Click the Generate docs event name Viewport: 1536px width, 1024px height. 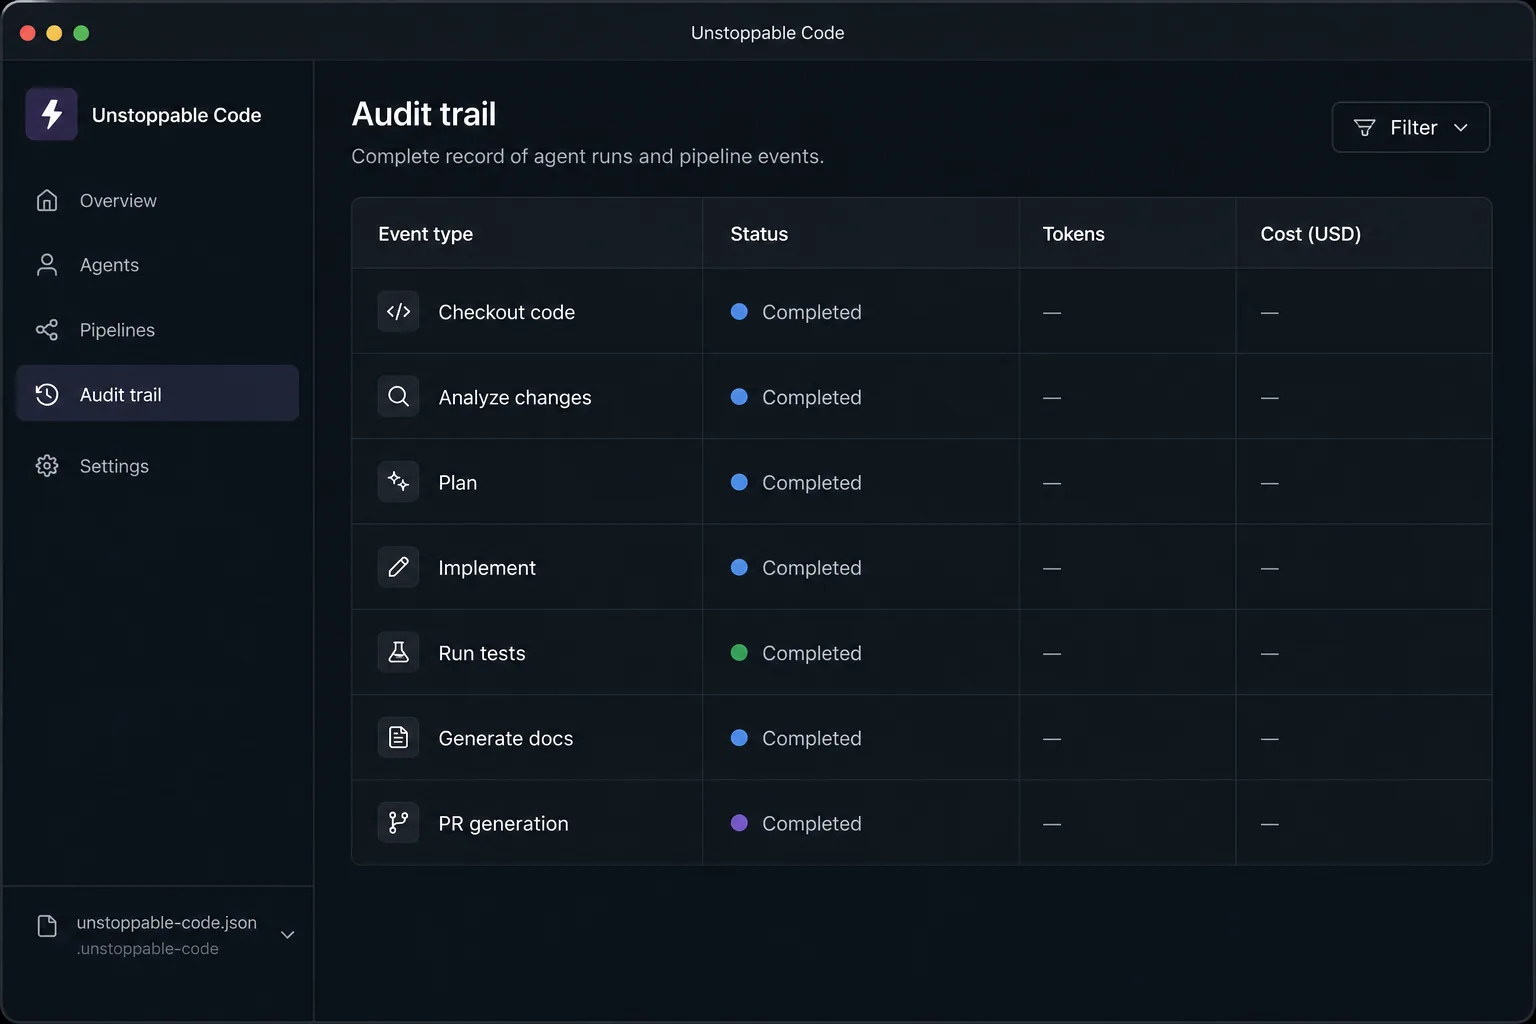[506, 738]
